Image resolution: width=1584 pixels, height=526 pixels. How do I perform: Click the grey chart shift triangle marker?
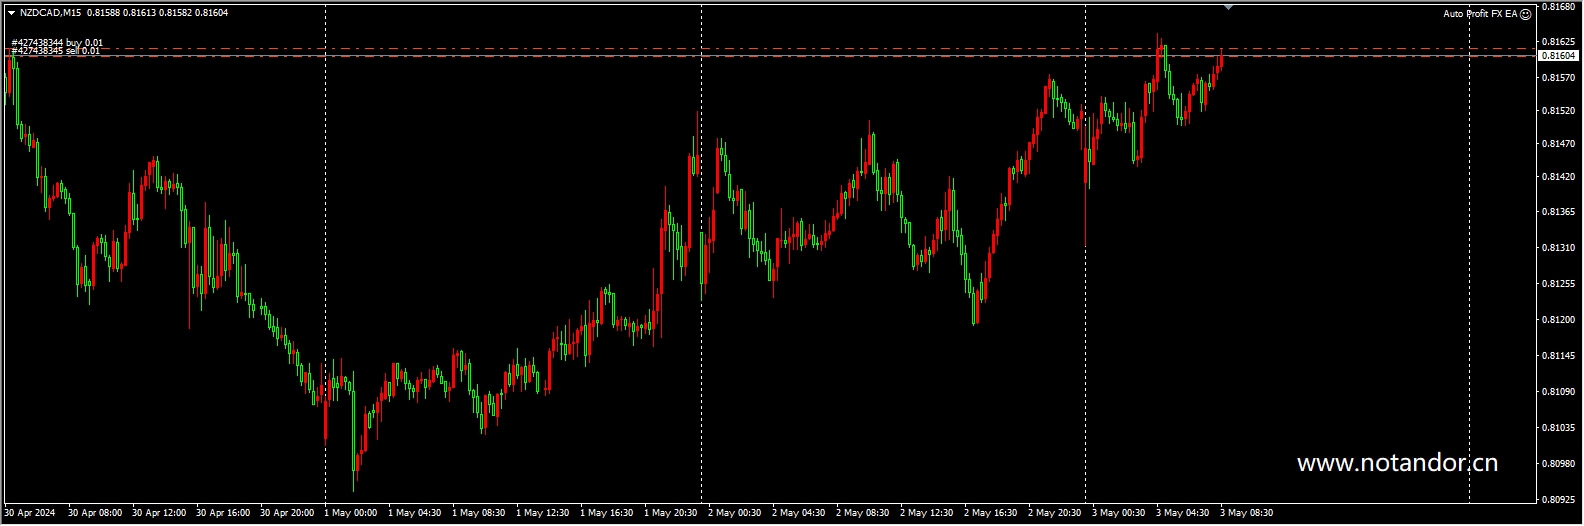(x=1228, y=7)
